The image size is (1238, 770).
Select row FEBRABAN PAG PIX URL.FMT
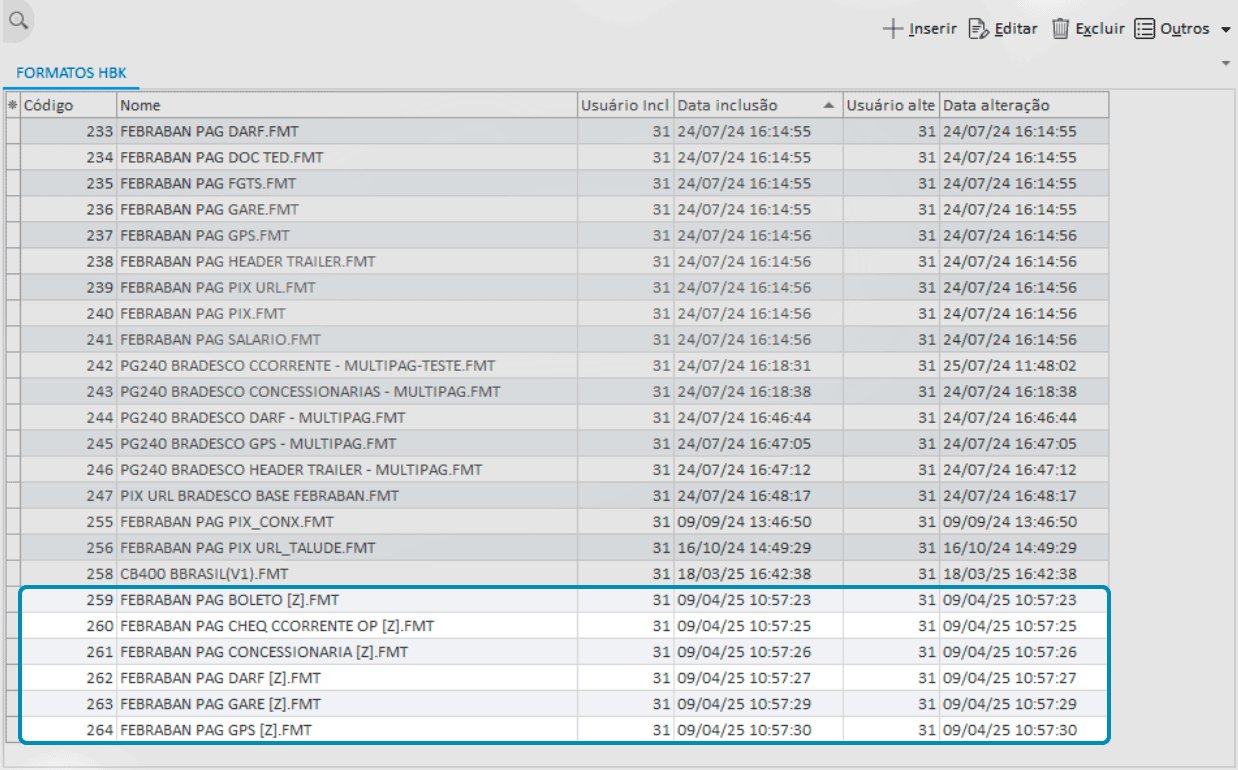pos(557,287)
